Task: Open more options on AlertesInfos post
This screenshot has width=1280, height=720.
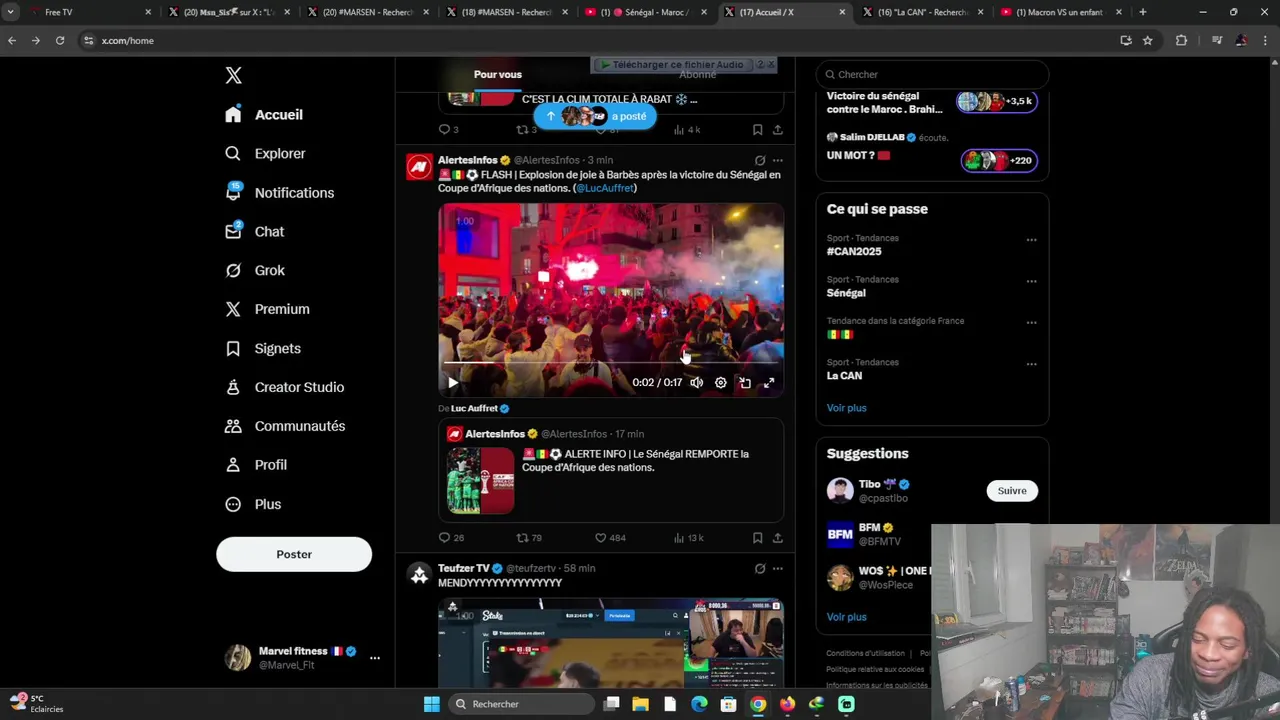Action: [777, 160]
